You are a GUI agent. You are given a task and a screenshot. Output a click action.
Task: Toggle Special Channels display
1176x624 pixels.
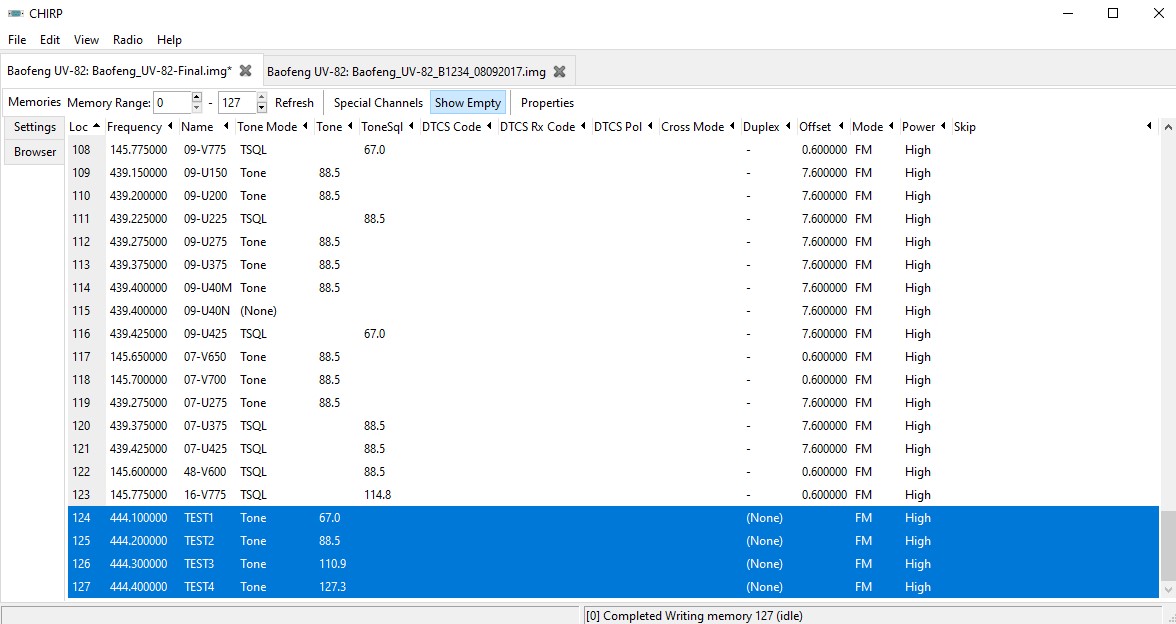(x=378, y=103)
